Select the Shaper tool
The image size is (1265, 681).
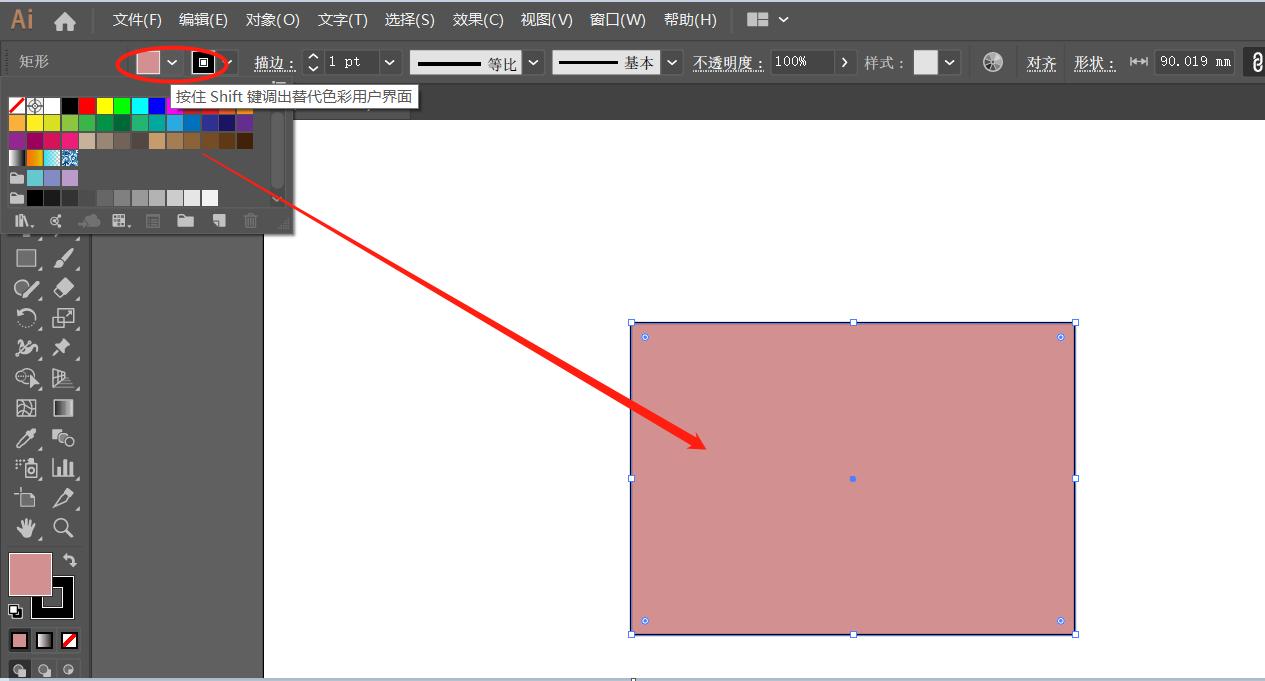[x=26, y=288]
